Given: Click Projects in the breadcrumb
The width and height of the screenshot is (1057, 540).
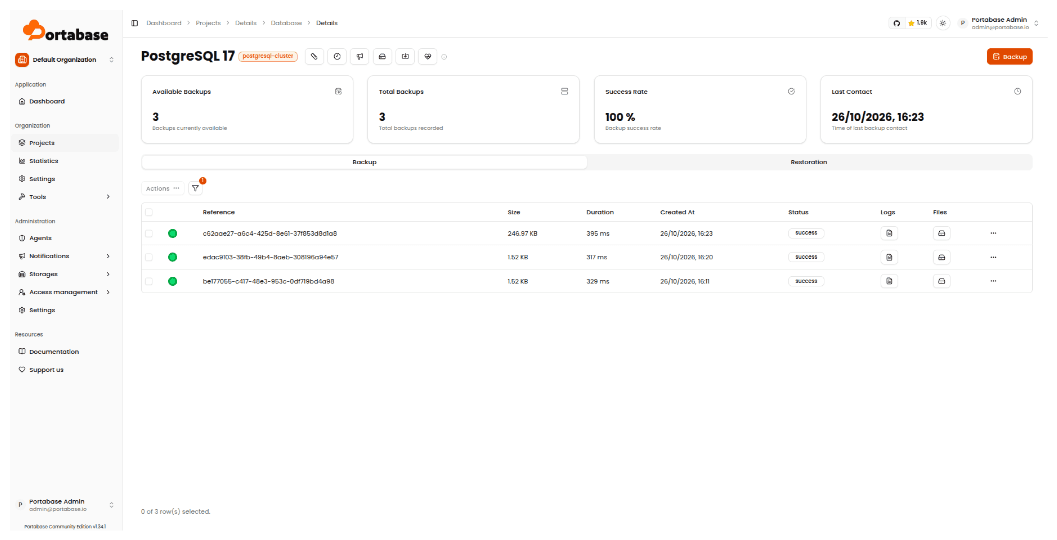Looking at the screenshot, I should [208, 23].
